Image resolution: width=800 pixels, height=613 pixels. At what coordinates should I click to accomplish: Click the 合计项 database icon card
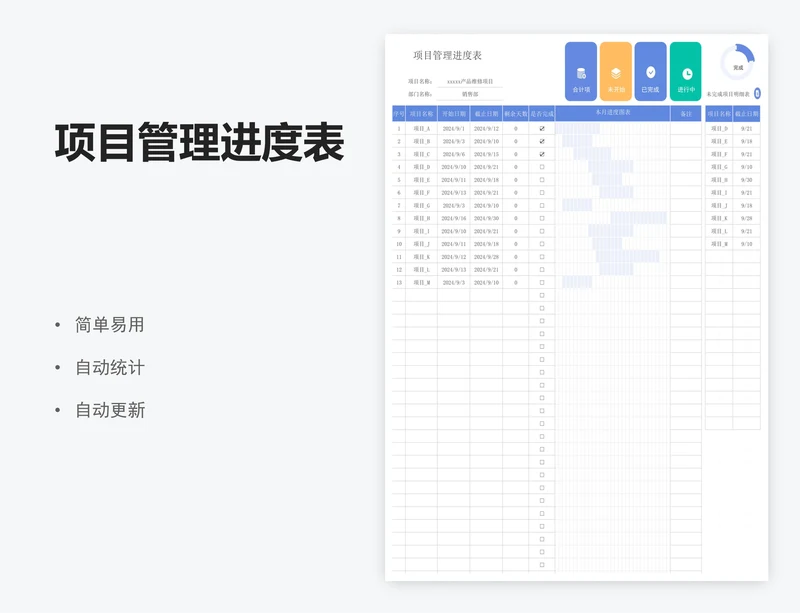click(x=581, y=71)
